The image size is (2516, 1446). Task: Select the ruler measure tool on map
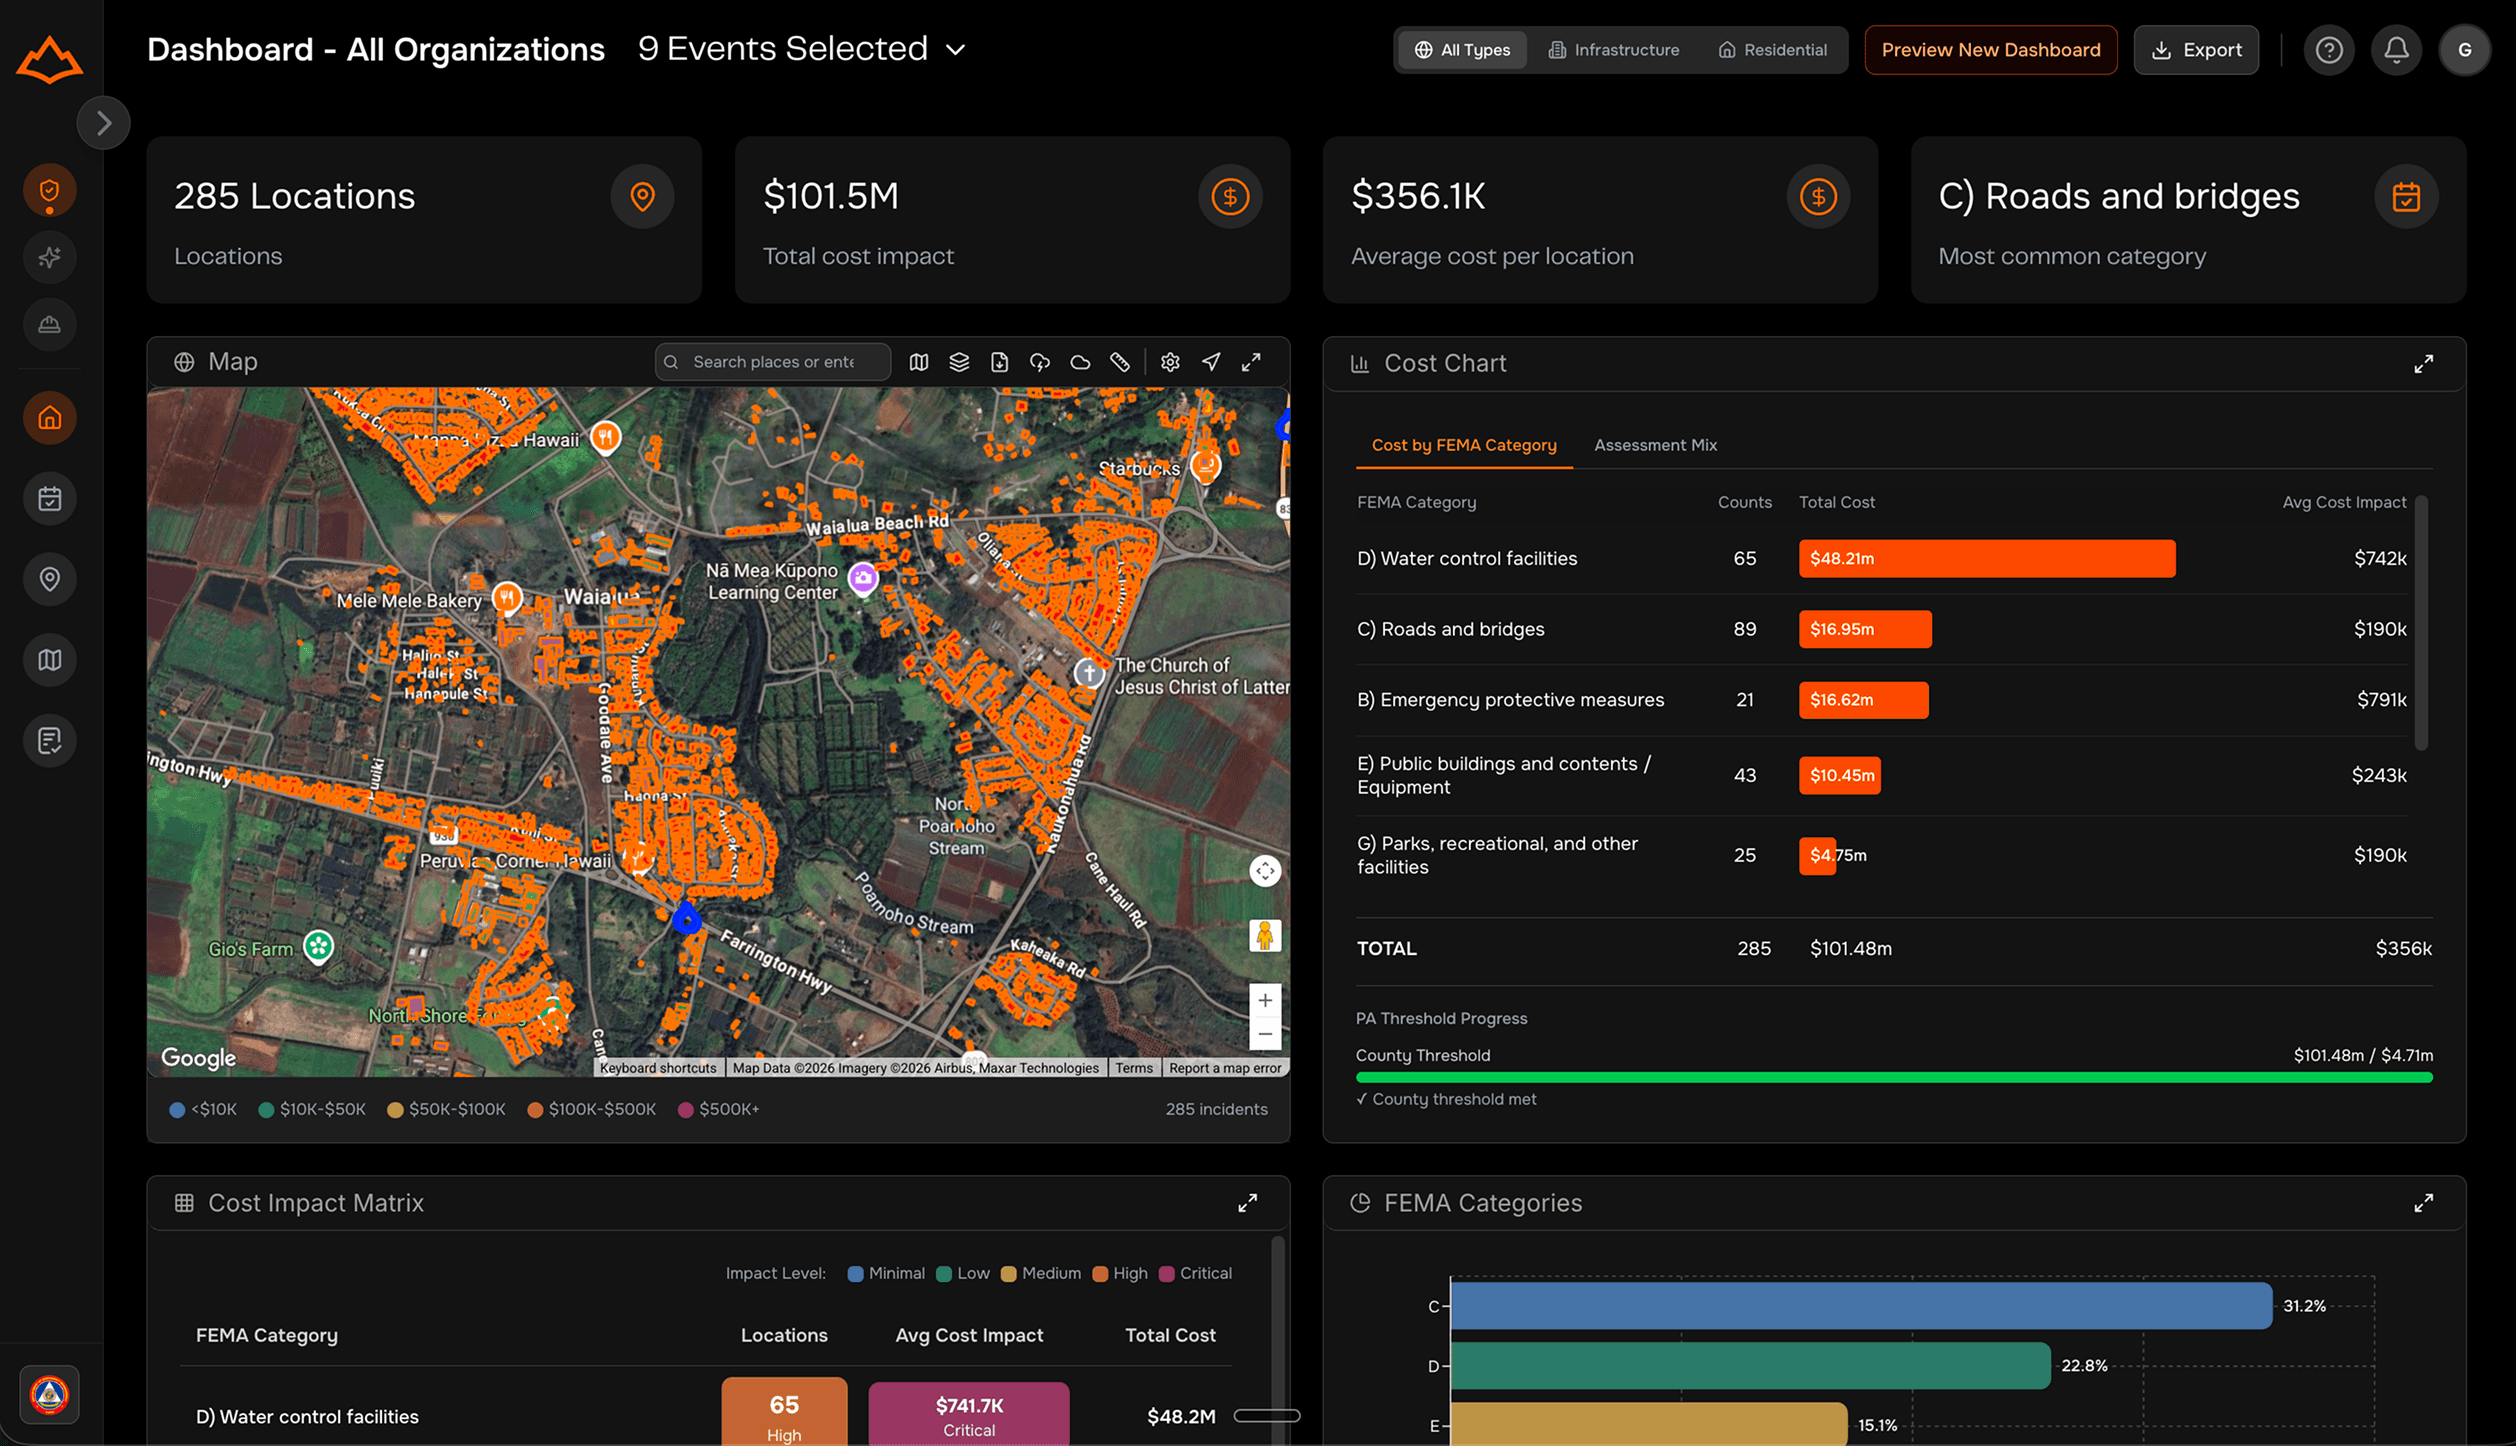(x=1120, y=362)
